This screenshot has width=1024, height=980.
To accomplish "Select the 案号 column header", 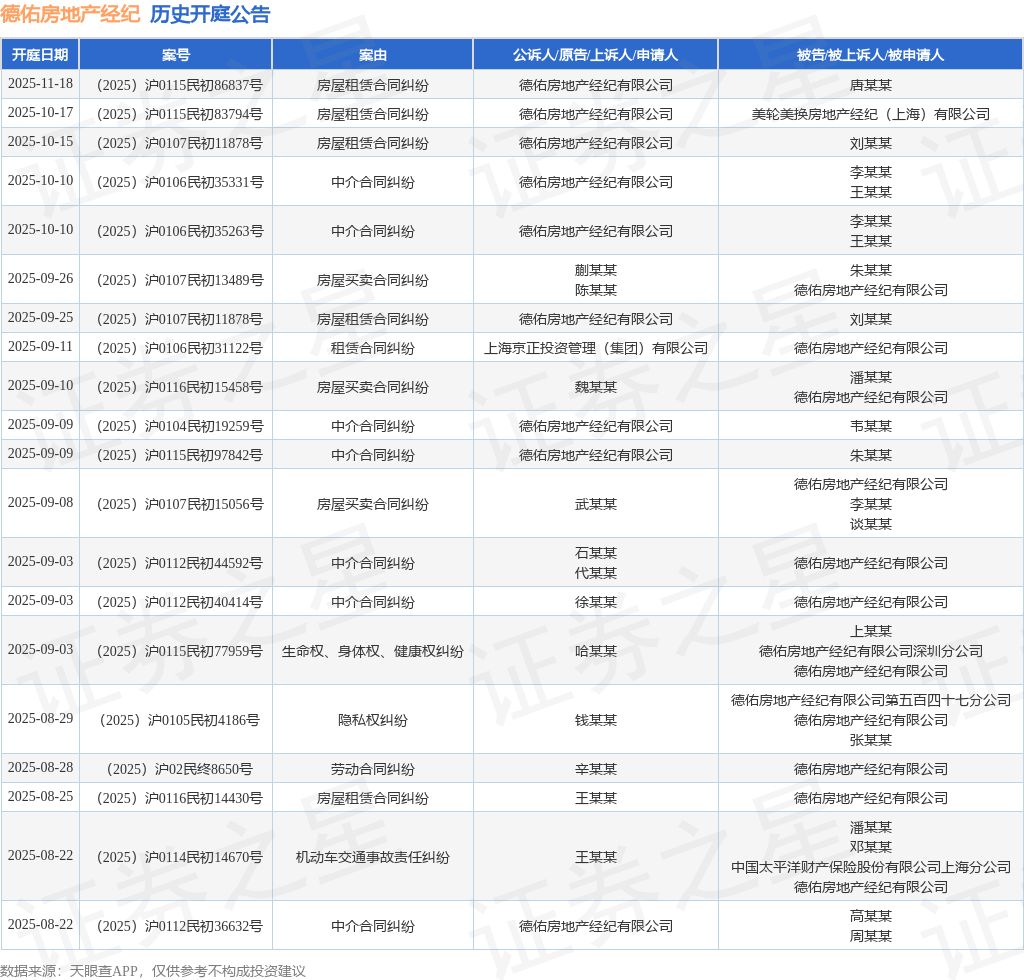I will coord(176,55).
